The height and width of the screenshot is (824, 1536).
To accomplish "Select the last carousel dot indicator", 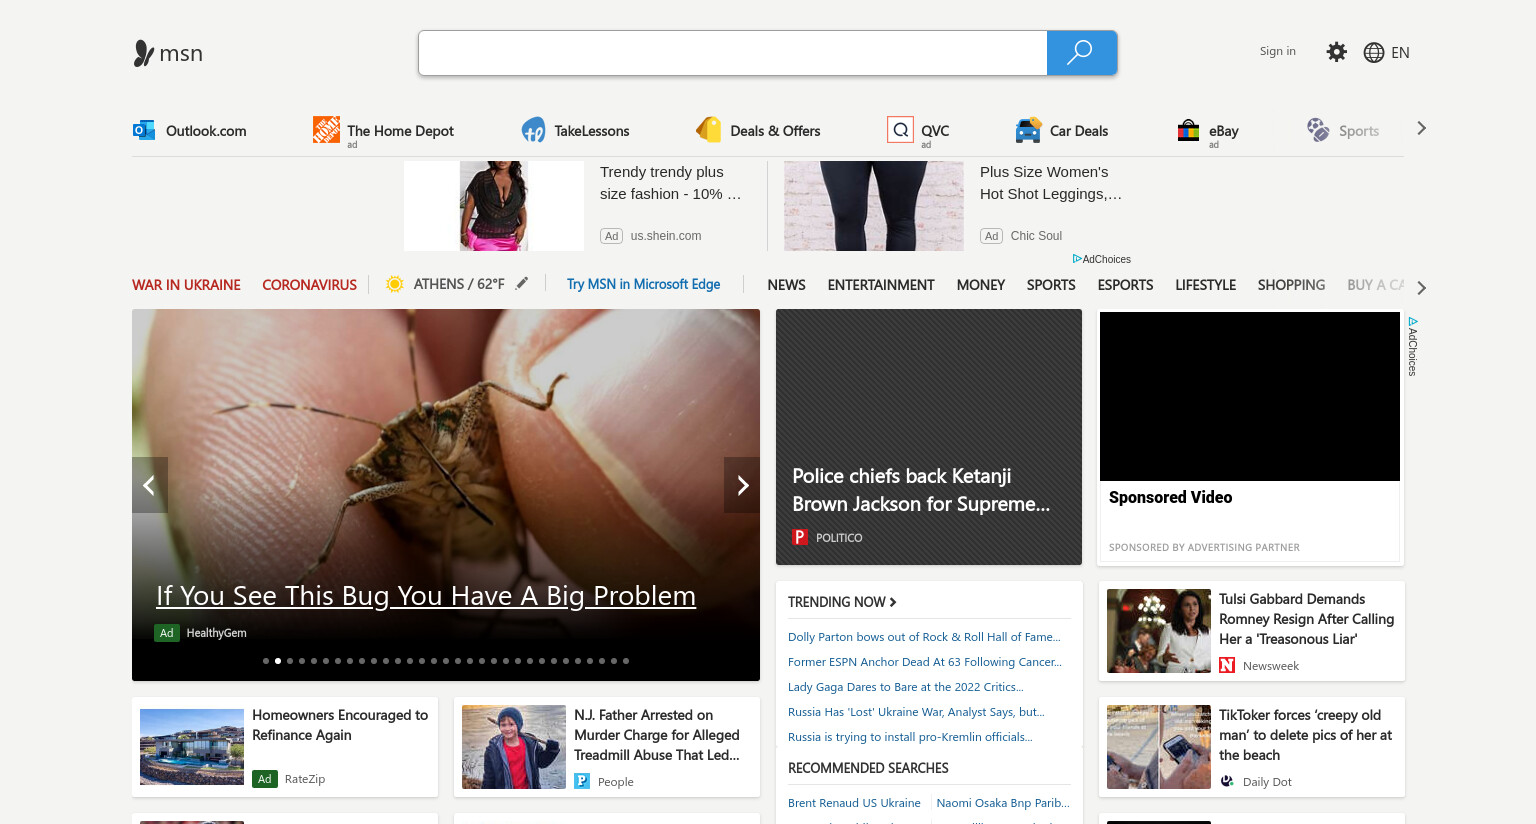I will (626, 661).
